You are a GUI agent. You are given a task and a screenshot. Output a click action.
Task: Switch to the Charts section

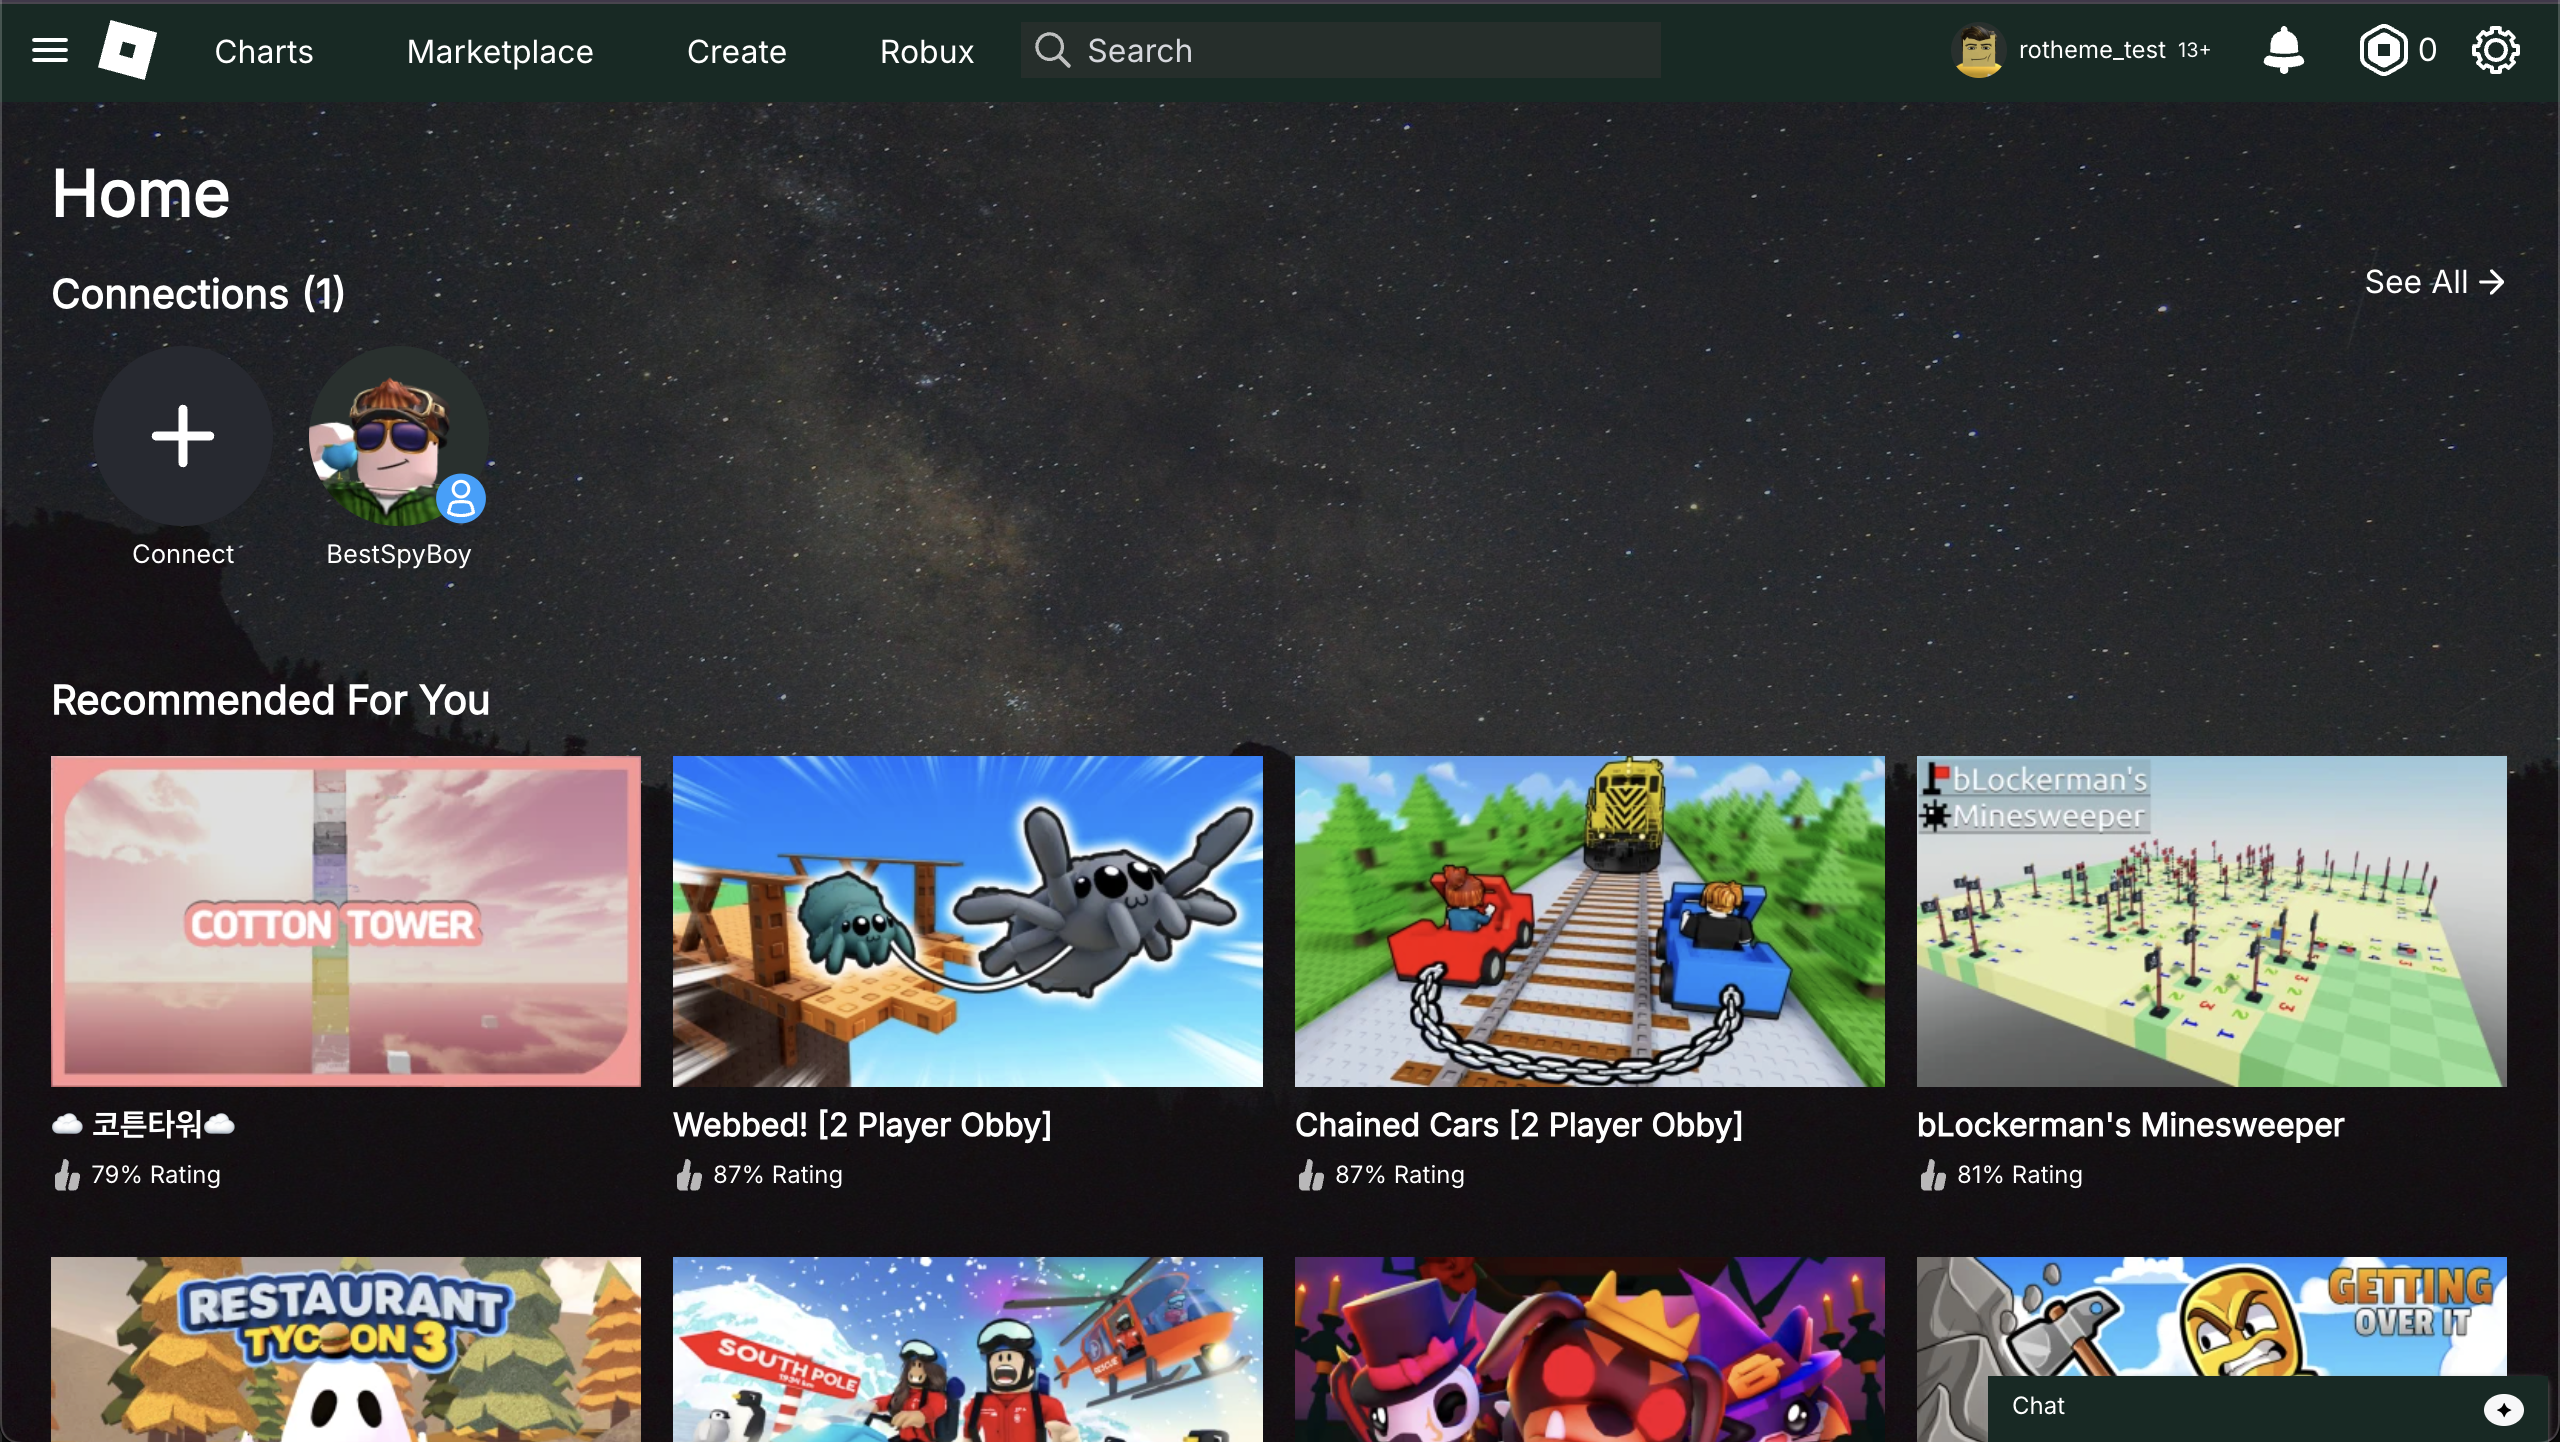(x=263, y=51)
